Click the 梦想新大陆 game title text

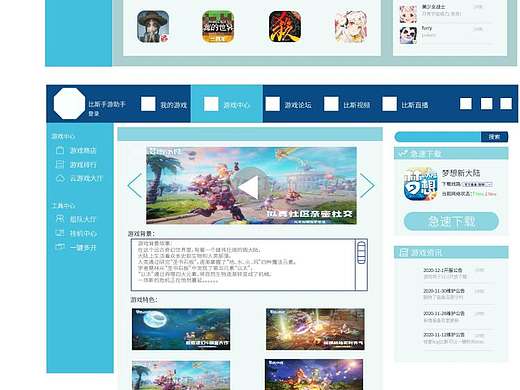click(x=461, y=173)
